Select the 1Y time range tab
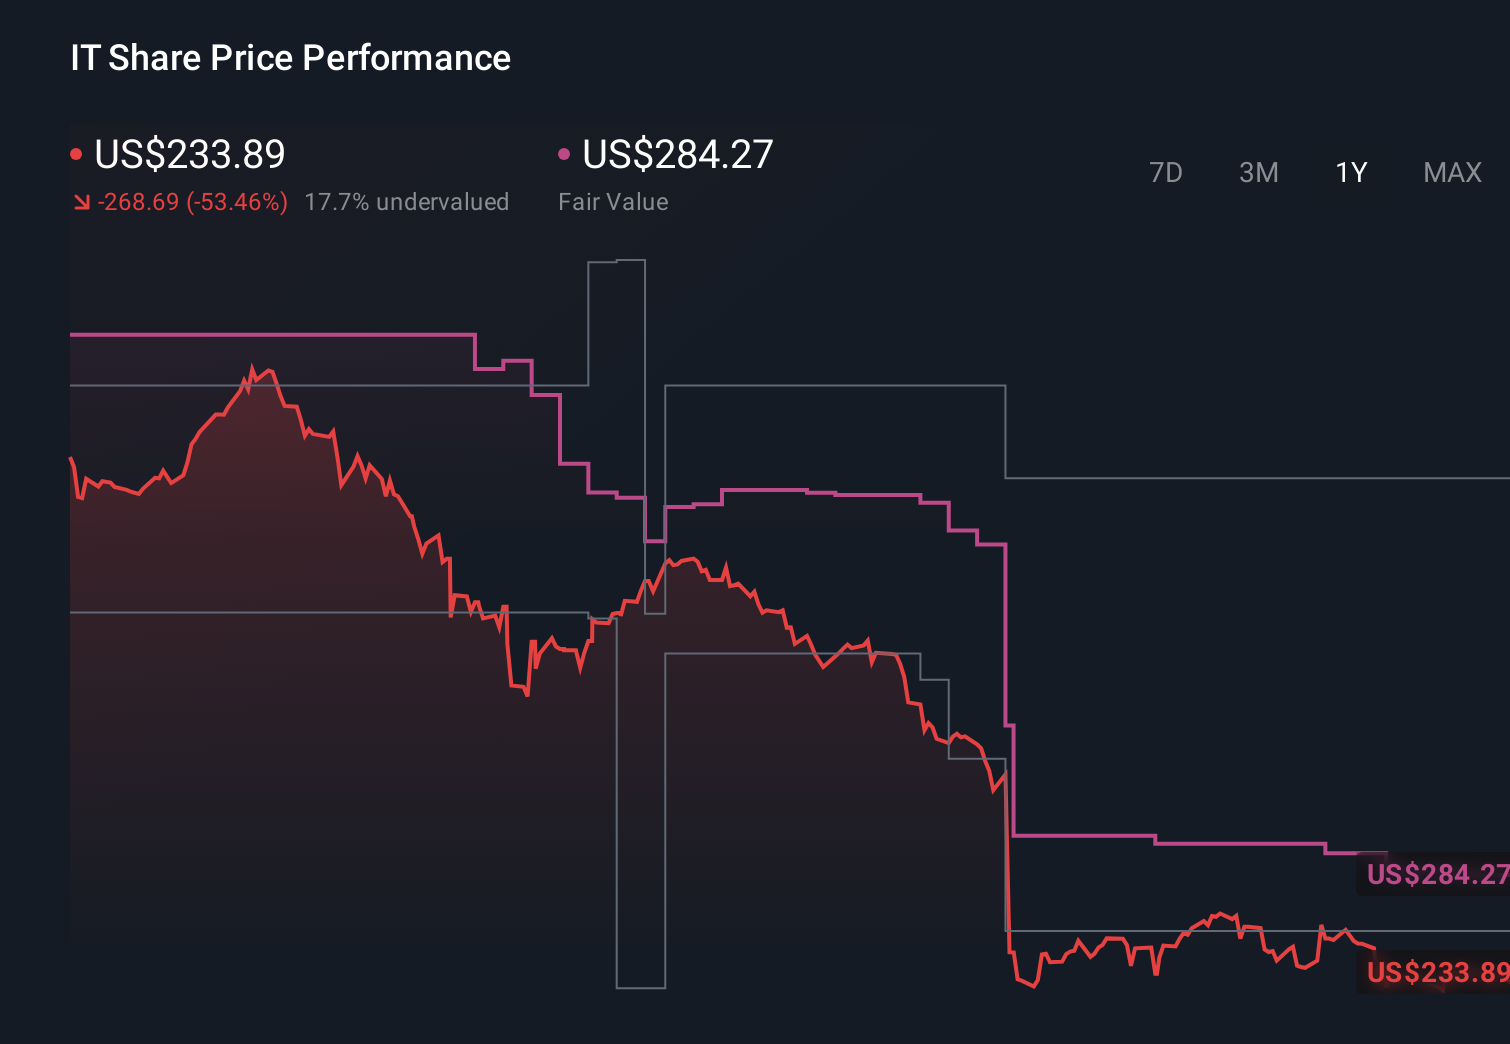 click(1350, 172)
